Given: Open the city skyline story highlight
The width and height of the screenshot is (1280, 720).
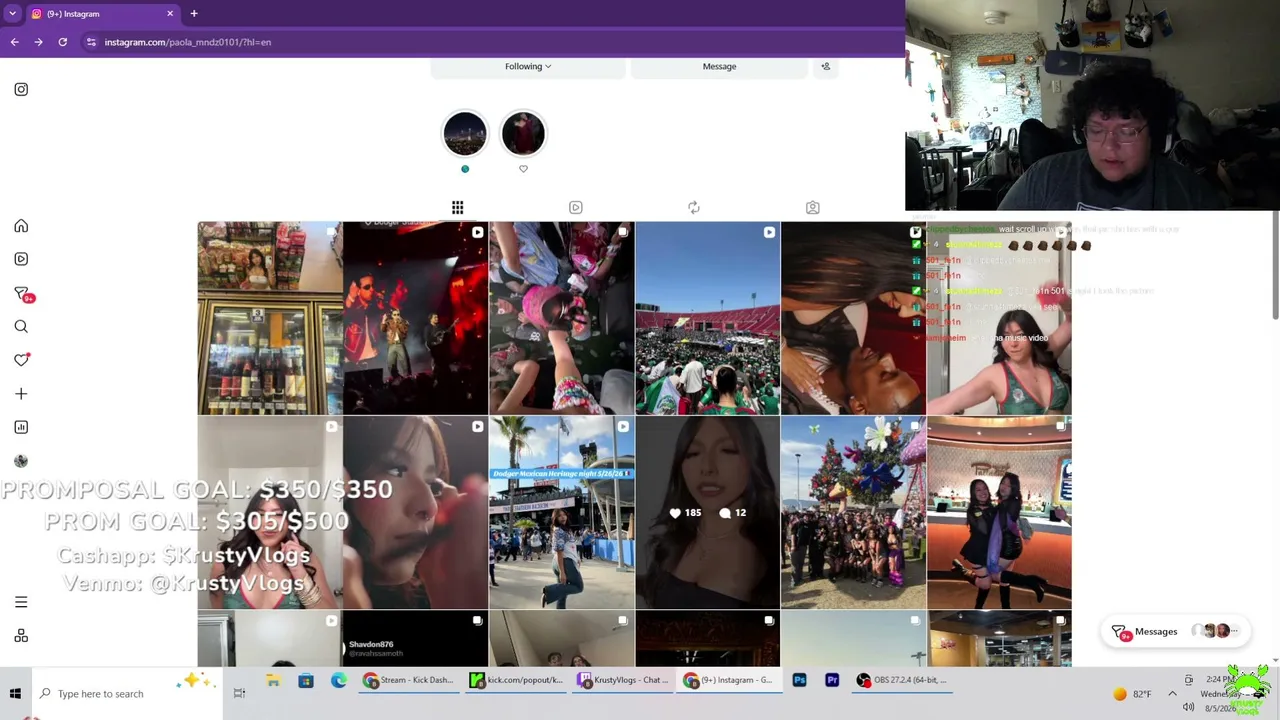Looking at the screenshot, I should tap(465, 134).
